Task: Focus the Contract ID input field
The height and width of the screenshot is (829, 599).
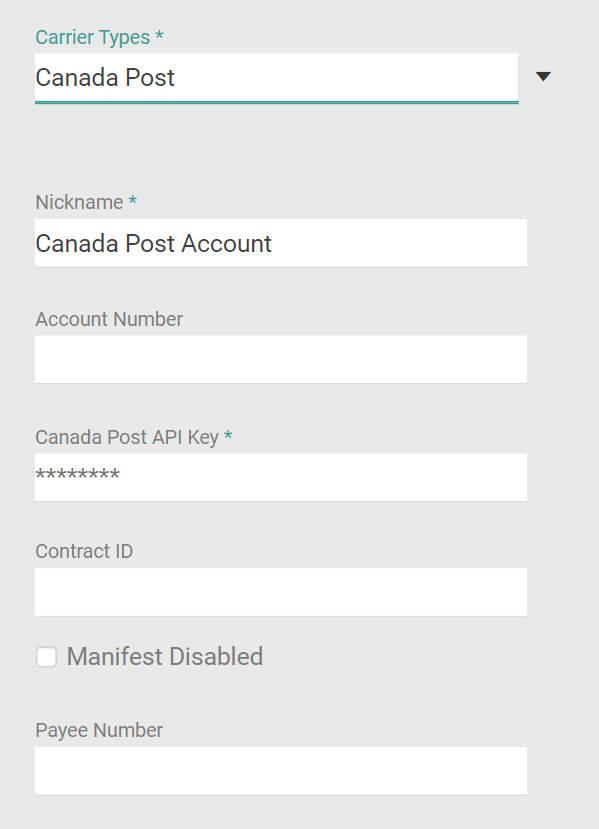Action: [280, 592]
